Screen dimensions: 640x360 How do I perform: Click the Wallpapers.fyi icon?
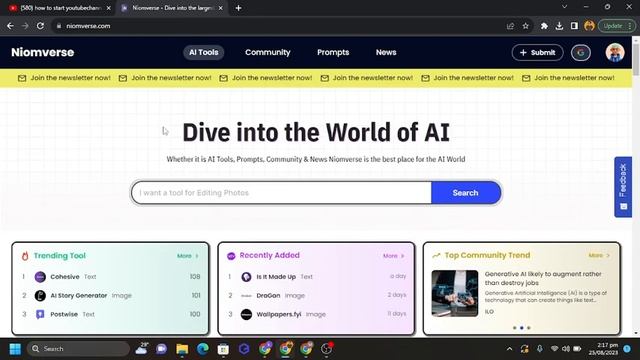click(246, 314)
